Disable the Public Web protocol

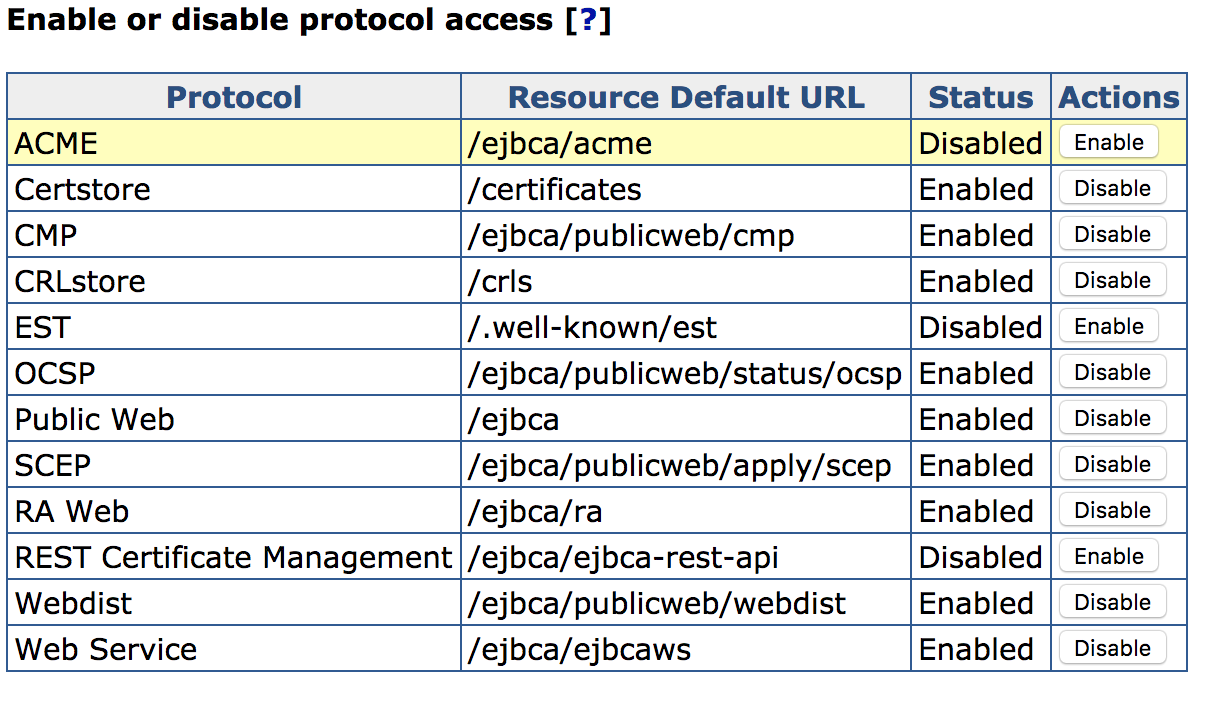tap(1112, 419)
